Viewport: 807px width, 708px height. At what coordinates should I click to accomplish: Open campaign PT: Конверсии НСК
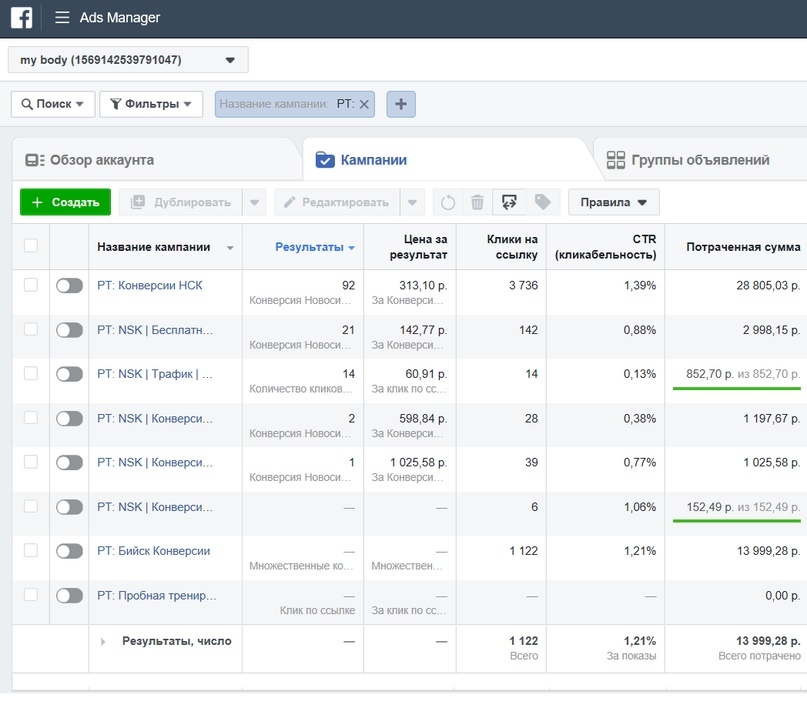pyautogui.click(x=150, y=285)
